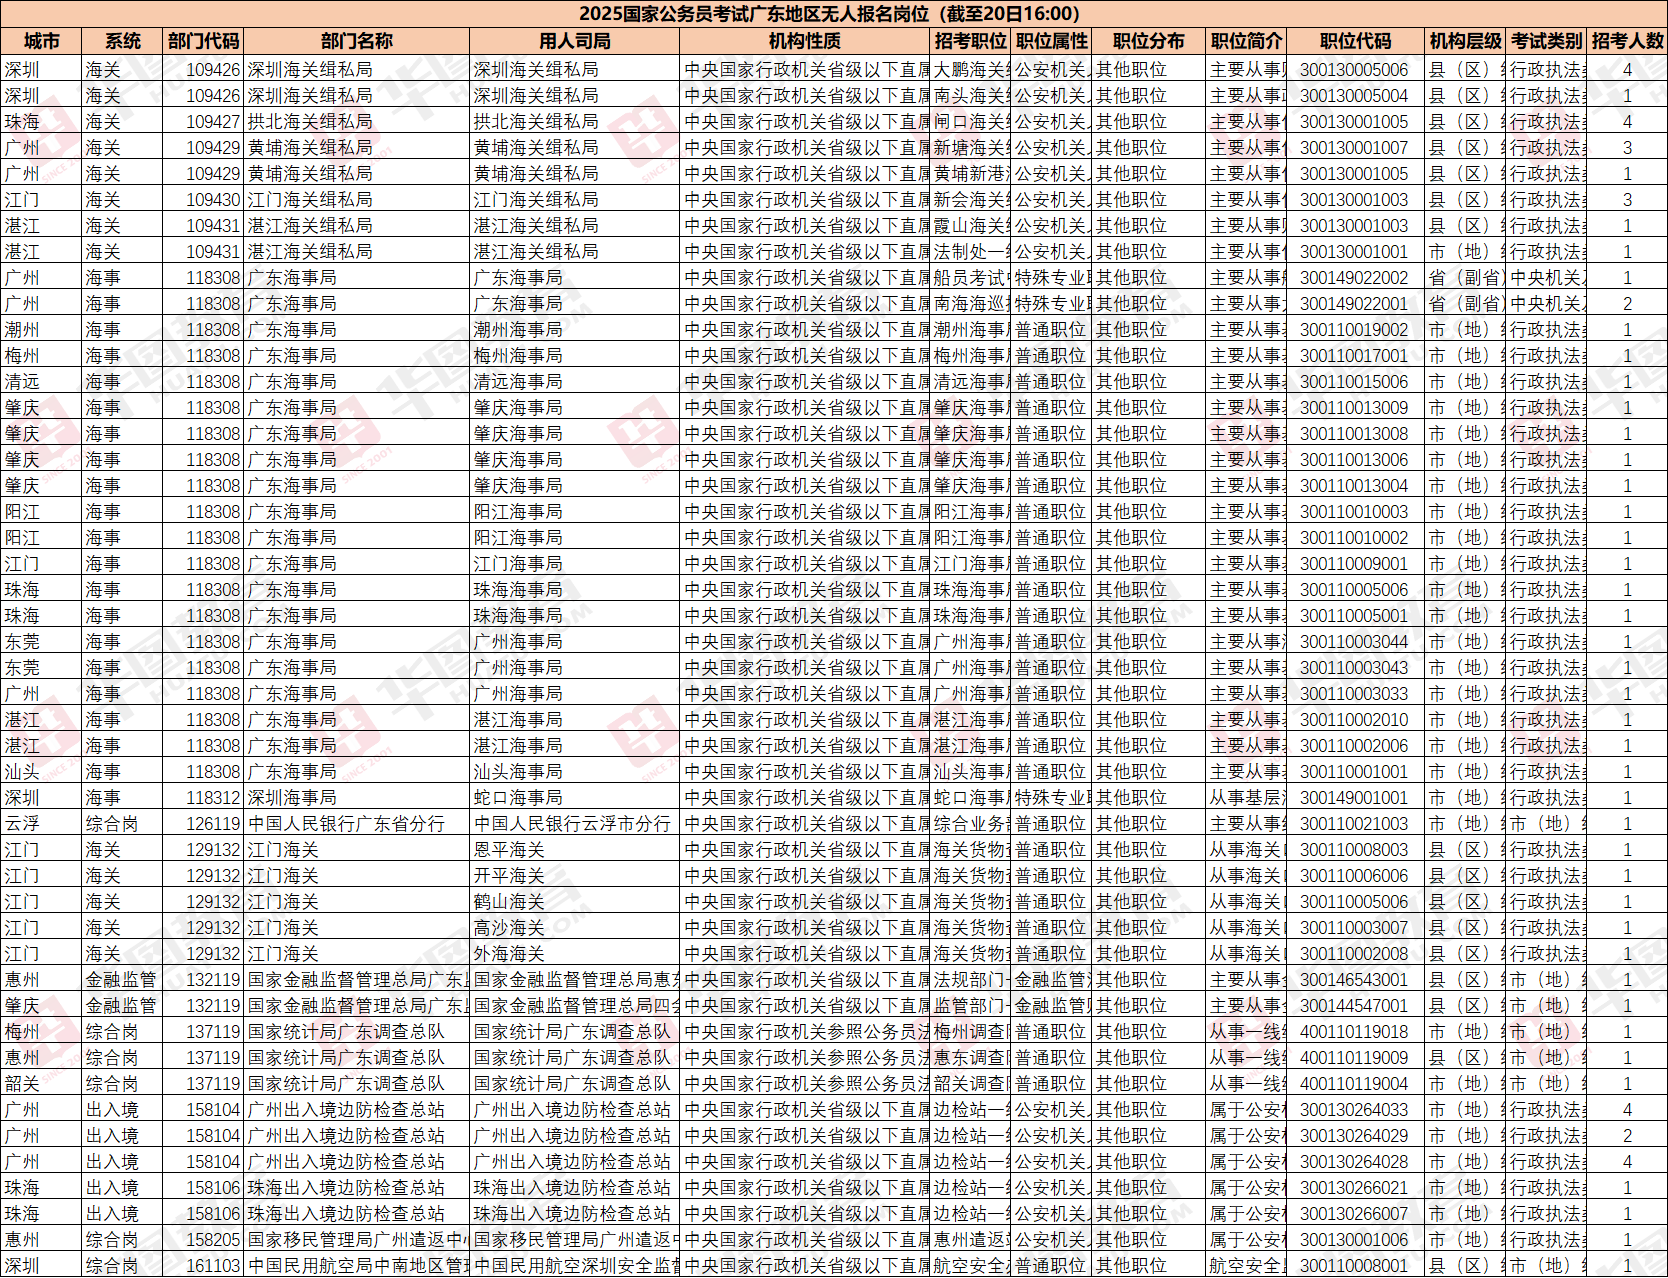Click the 蛇口海事局 cell
The image size is (1668, 1278).
point(574,798)
